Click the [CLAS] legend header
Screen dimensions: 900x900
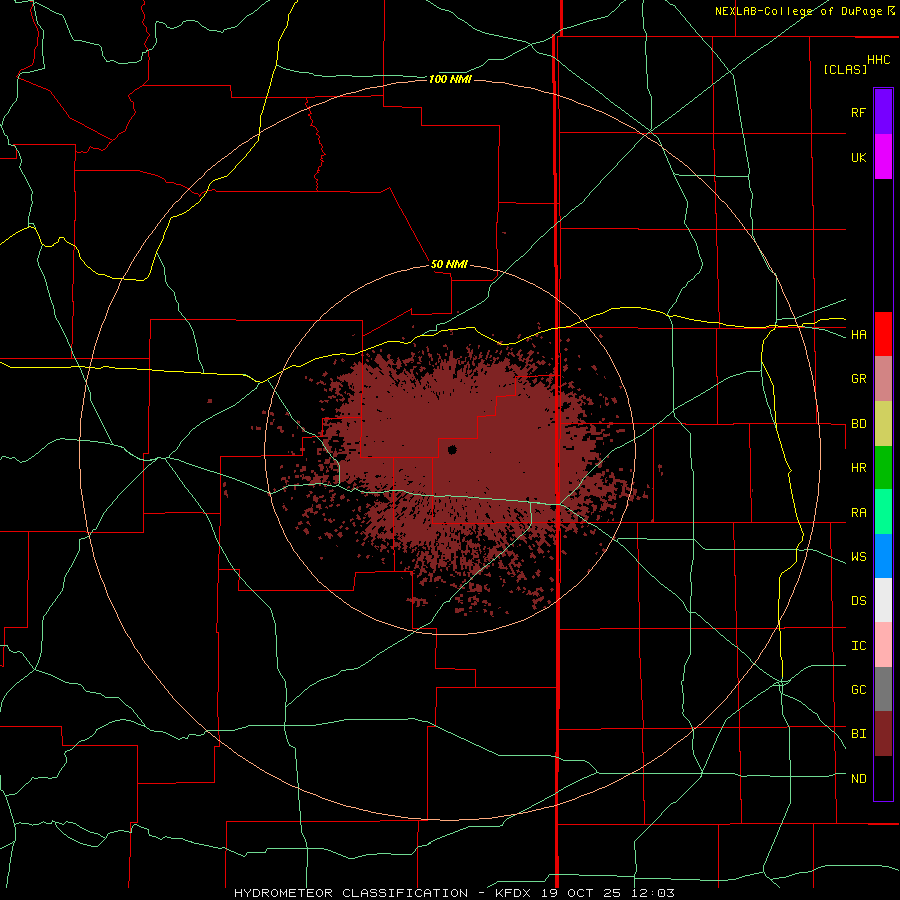pos(845,69)
